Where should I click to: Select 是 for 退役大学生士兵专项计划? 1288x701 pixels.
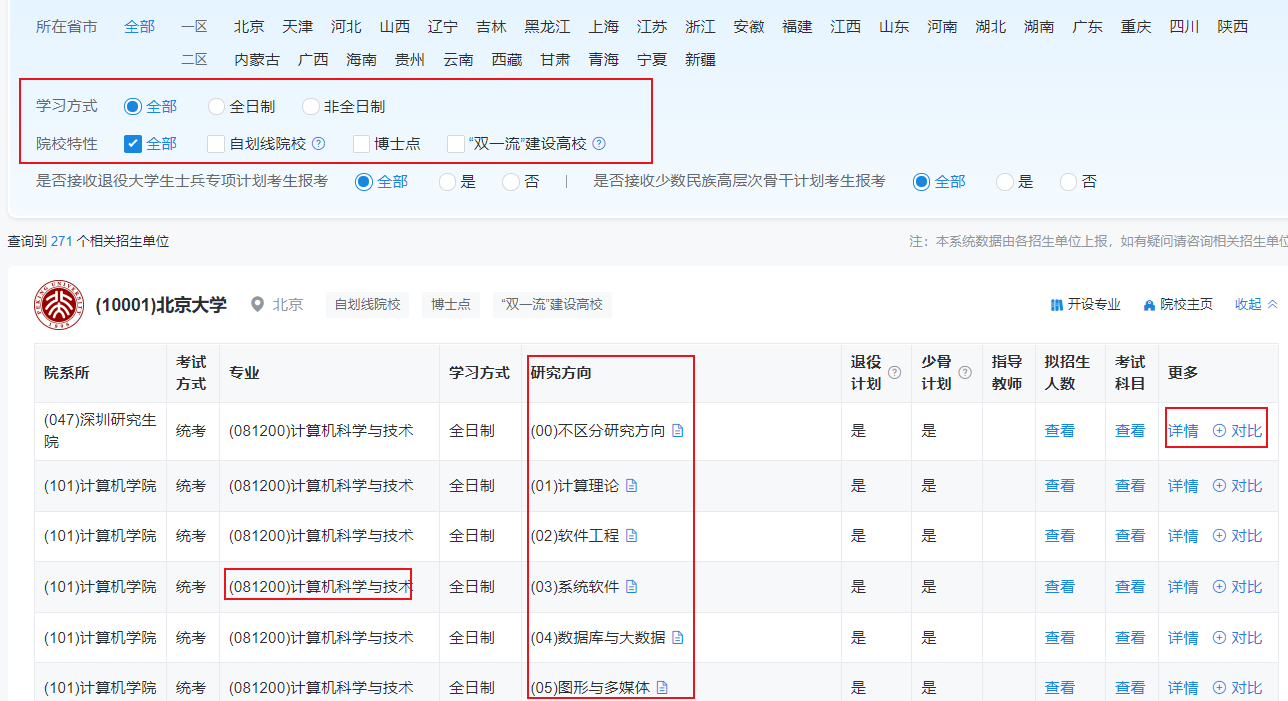446,181
